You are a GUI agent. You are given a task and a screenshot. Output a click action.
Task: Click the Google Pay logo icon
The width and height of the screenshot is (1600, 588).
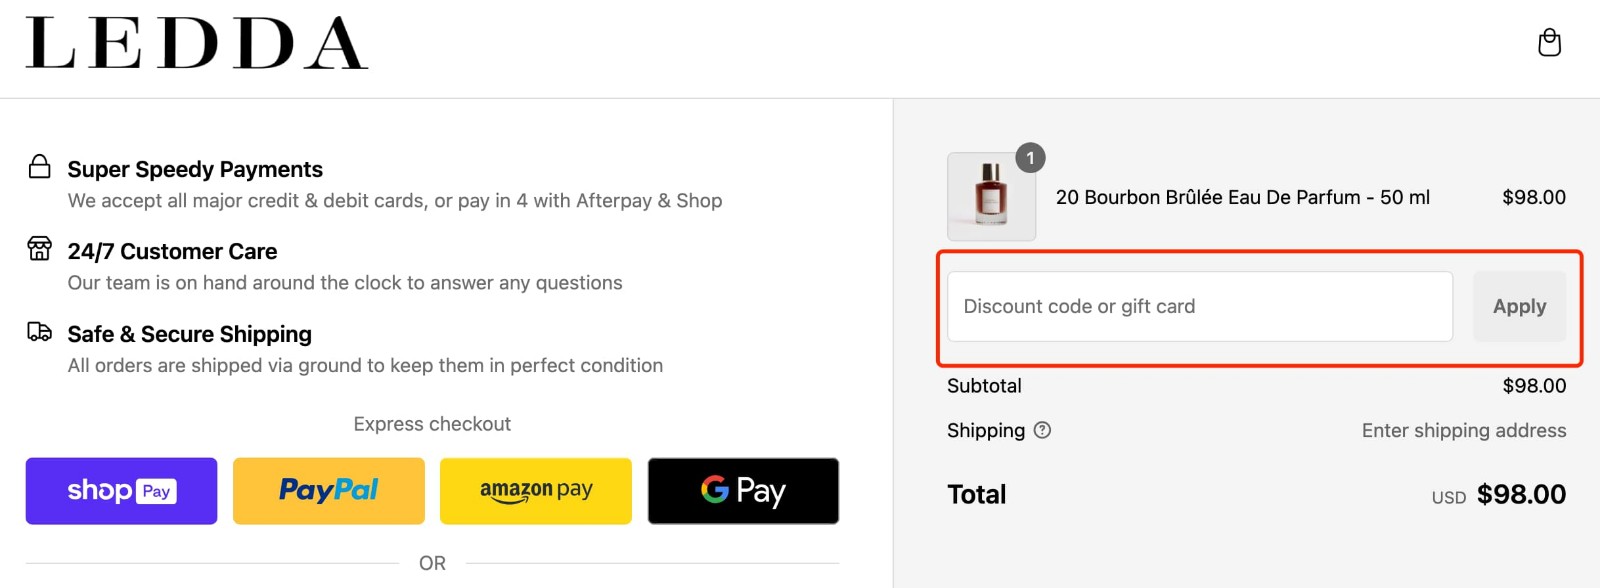743,490
